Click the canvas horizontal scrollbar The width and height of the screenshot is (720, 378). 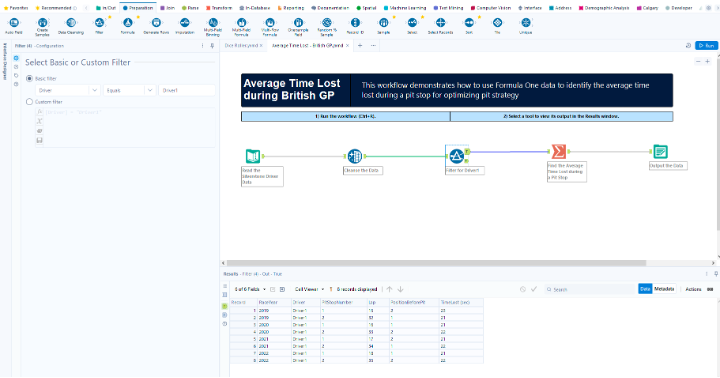coord(436,263)
